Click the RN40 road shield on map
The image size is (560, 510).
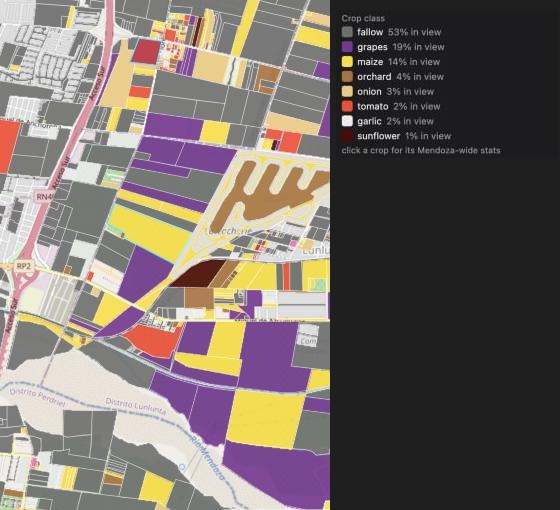tap(45, 196)
